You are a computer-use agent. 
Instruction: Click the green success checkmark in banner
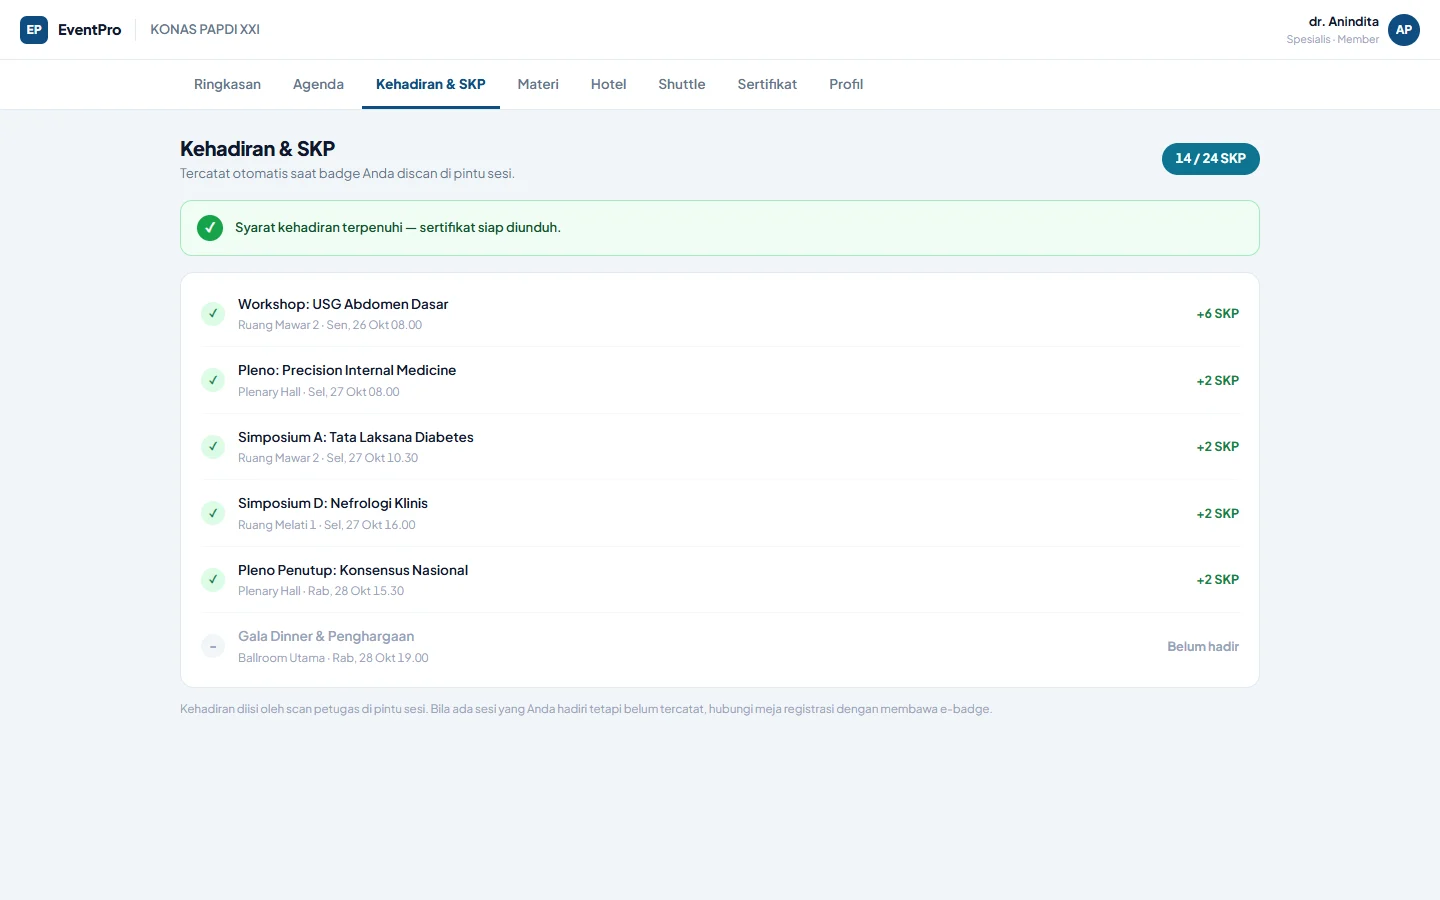coord(210,228)
